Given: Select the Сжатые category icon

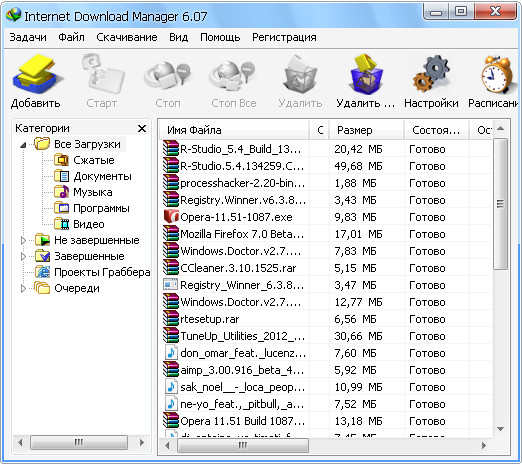Looking at the screenshot, I should click(x=62, y=160).
